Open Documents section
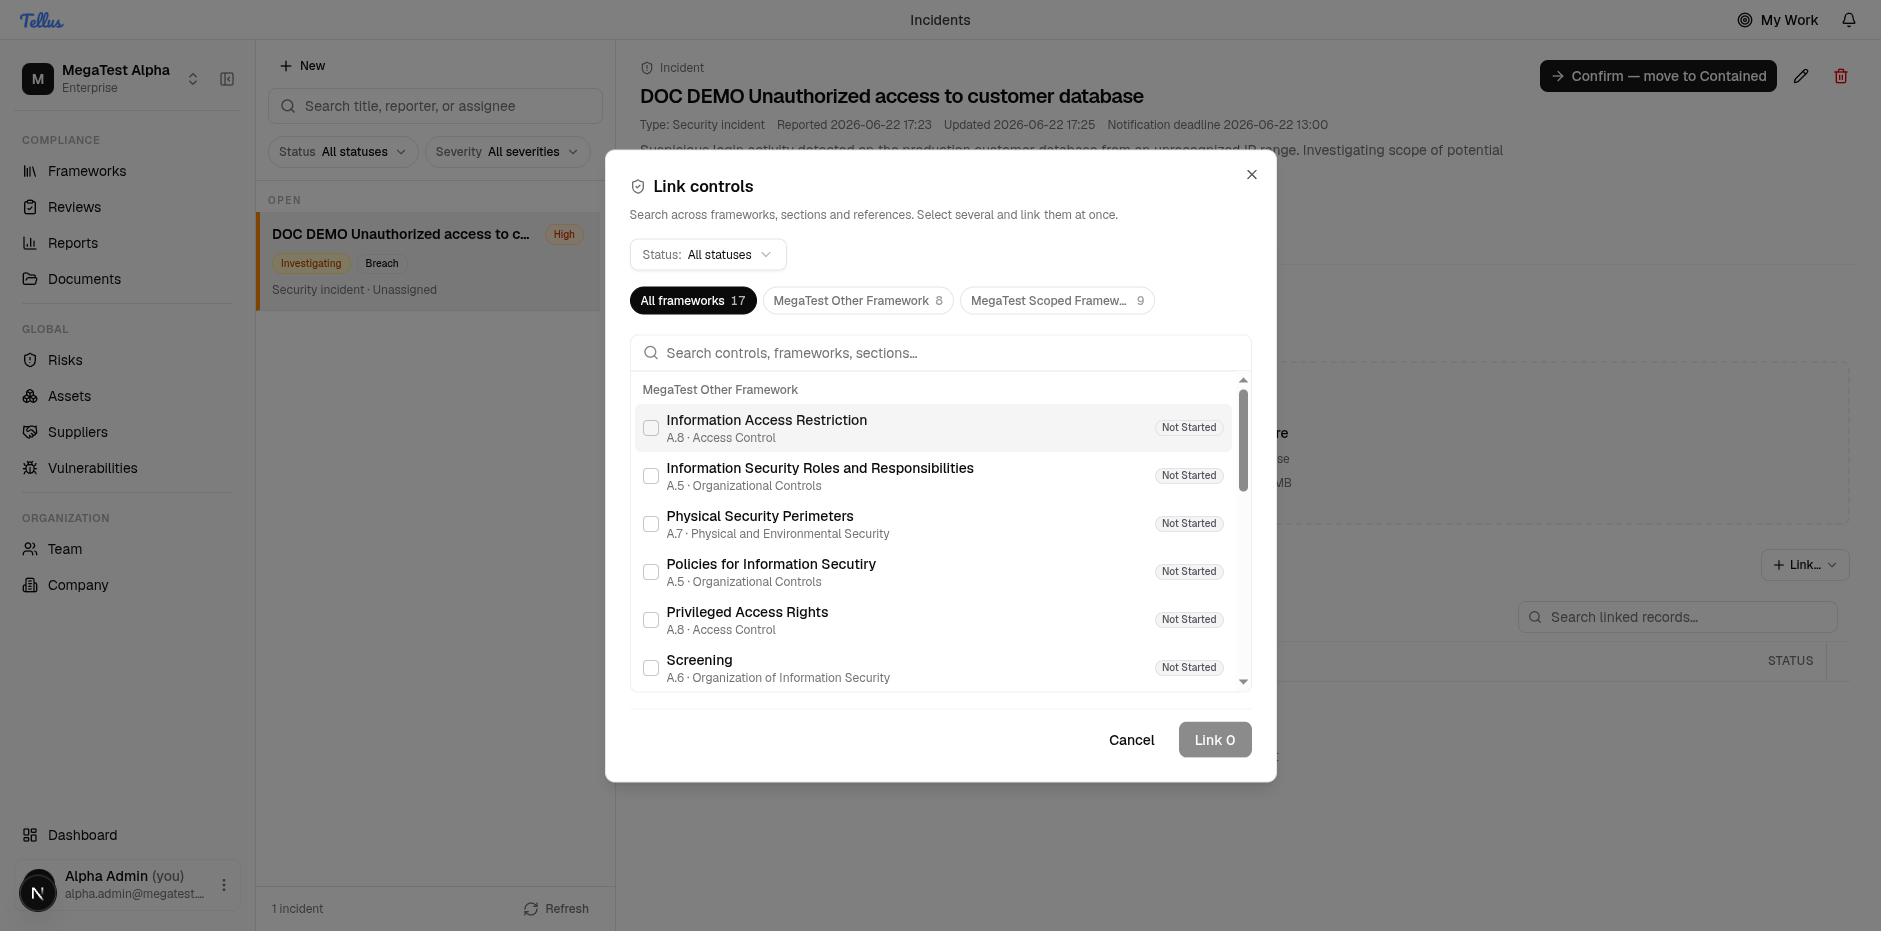Image resolution: width=1896 pixels, height=931 pixels. pos(84,279)
